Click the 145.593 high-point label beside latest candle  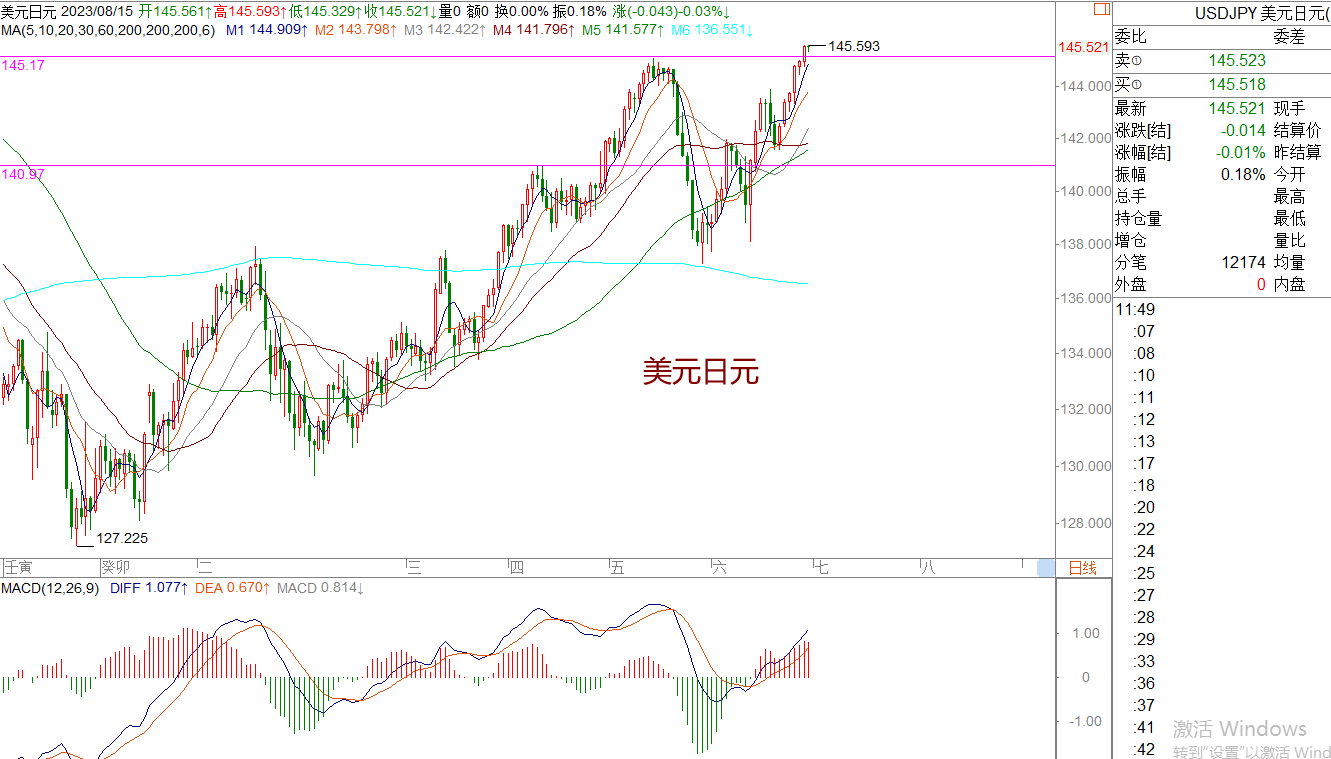pos(854,46)
